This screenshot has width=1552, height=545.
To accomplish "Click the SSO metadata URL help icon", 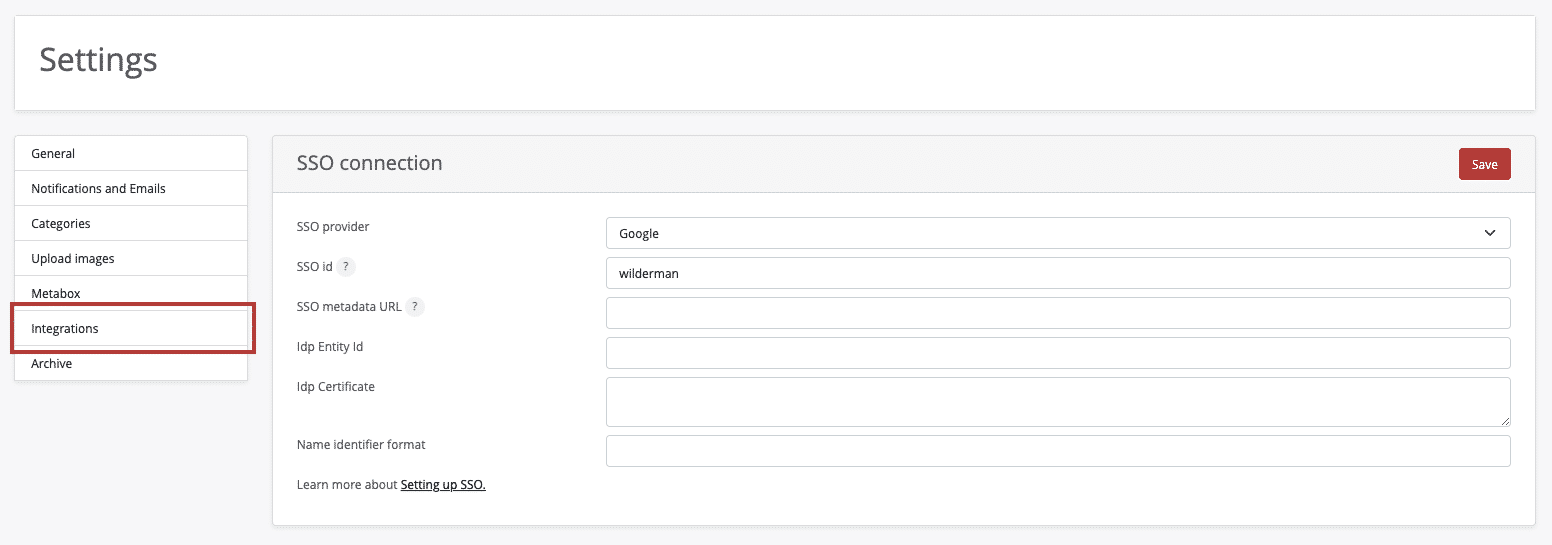I will [x=415, y=307].
